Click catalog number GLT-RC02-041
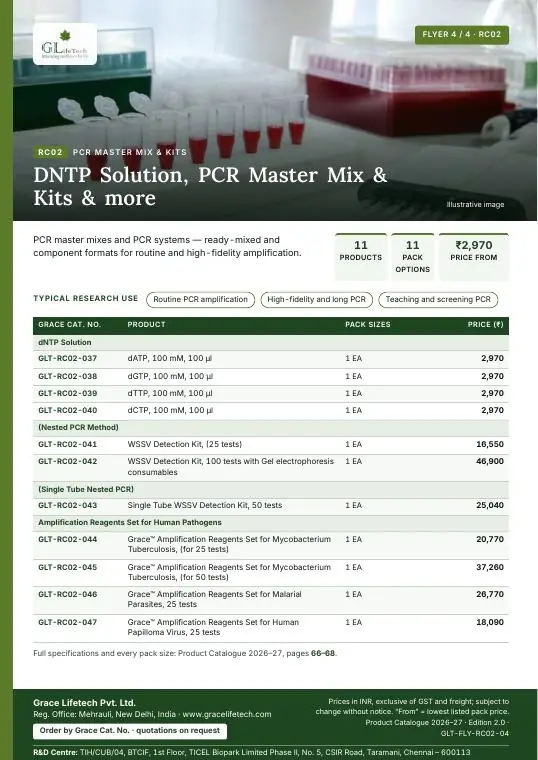Image resolution: width=538 pixels, height=760 pixels. 68,444
